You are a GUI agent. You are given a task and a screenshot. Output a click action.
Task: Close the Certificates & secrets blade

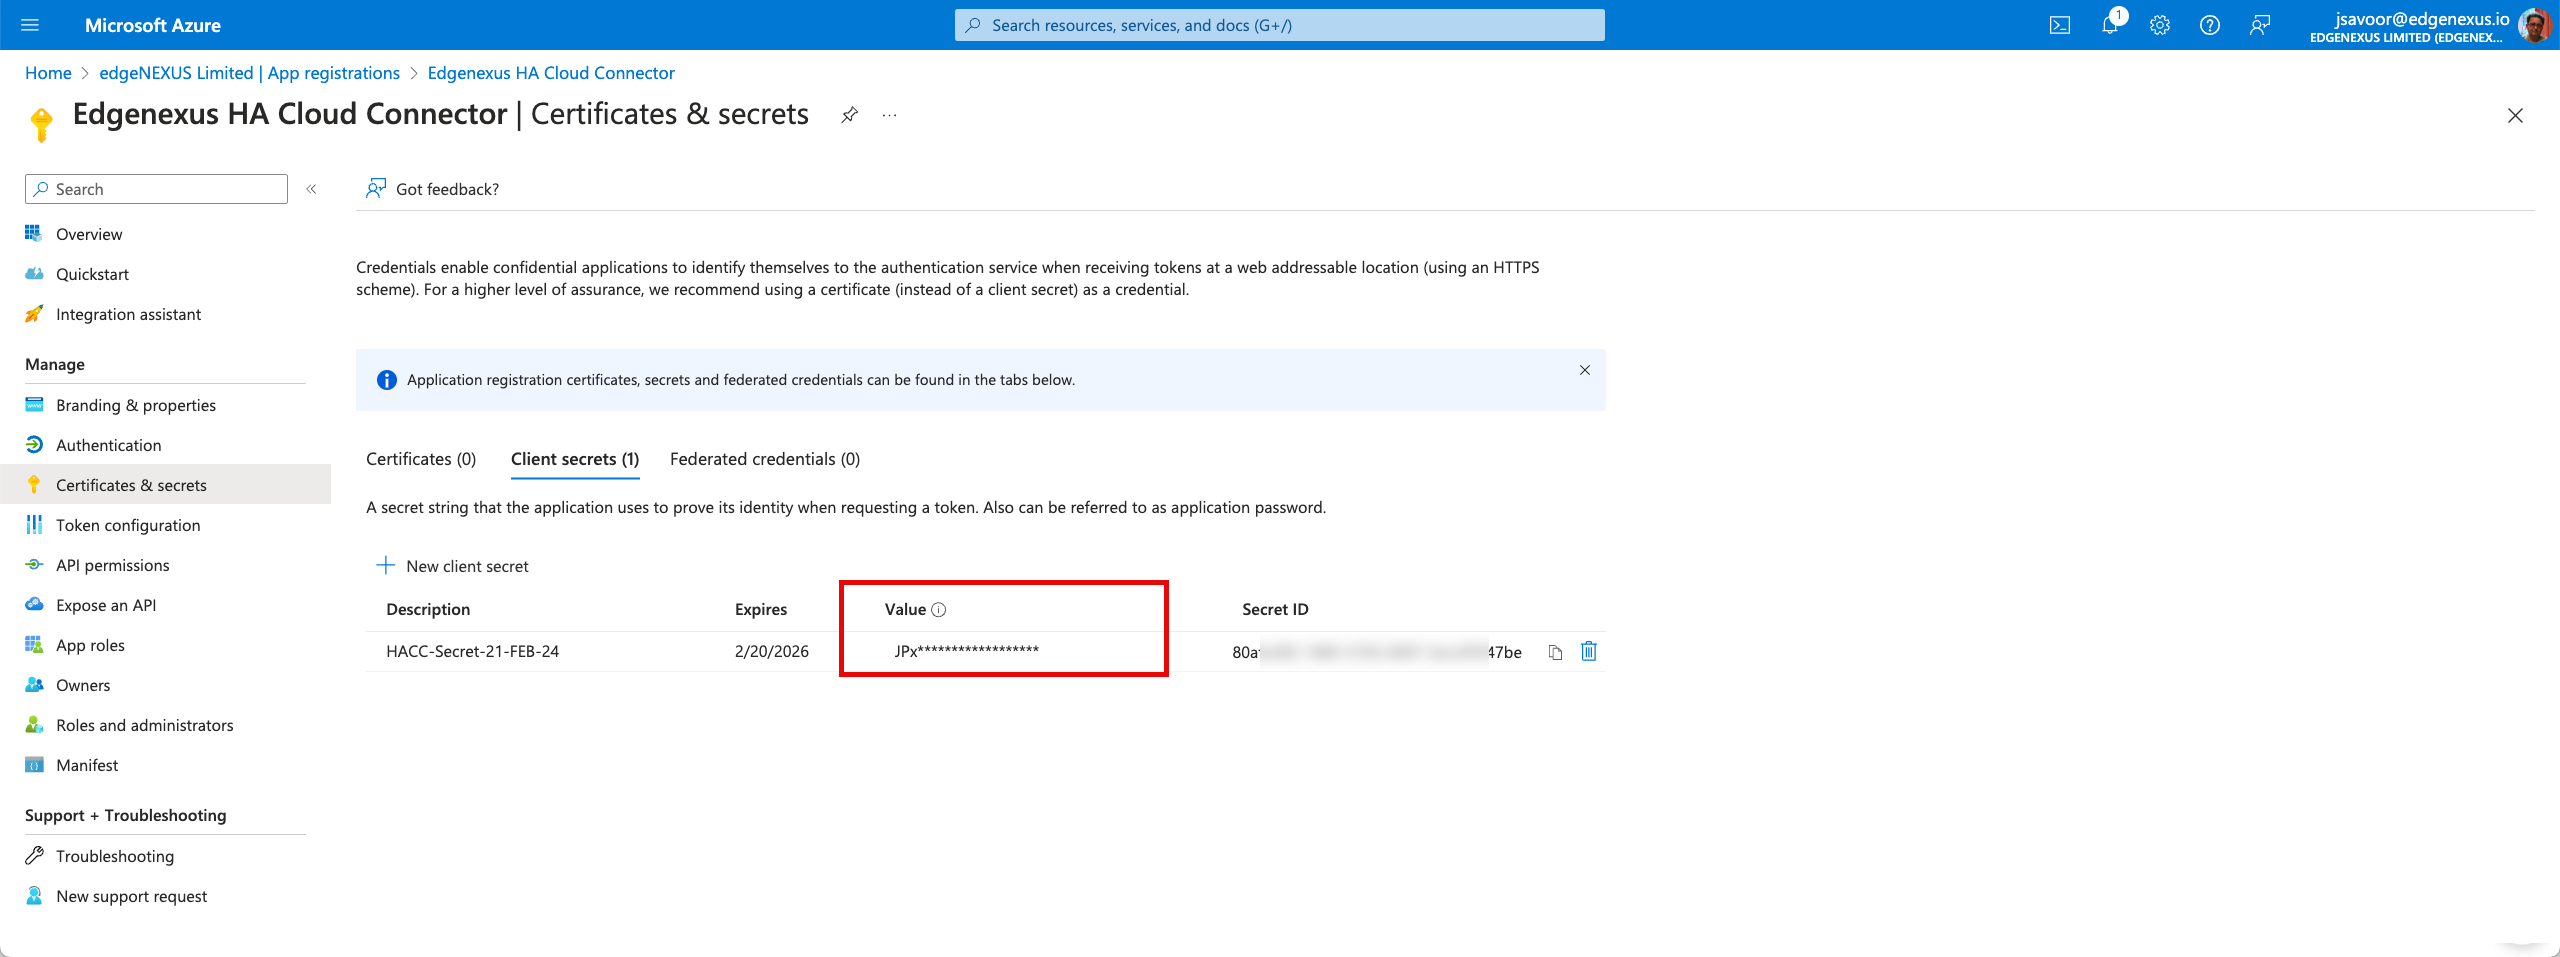point(2515,115)
